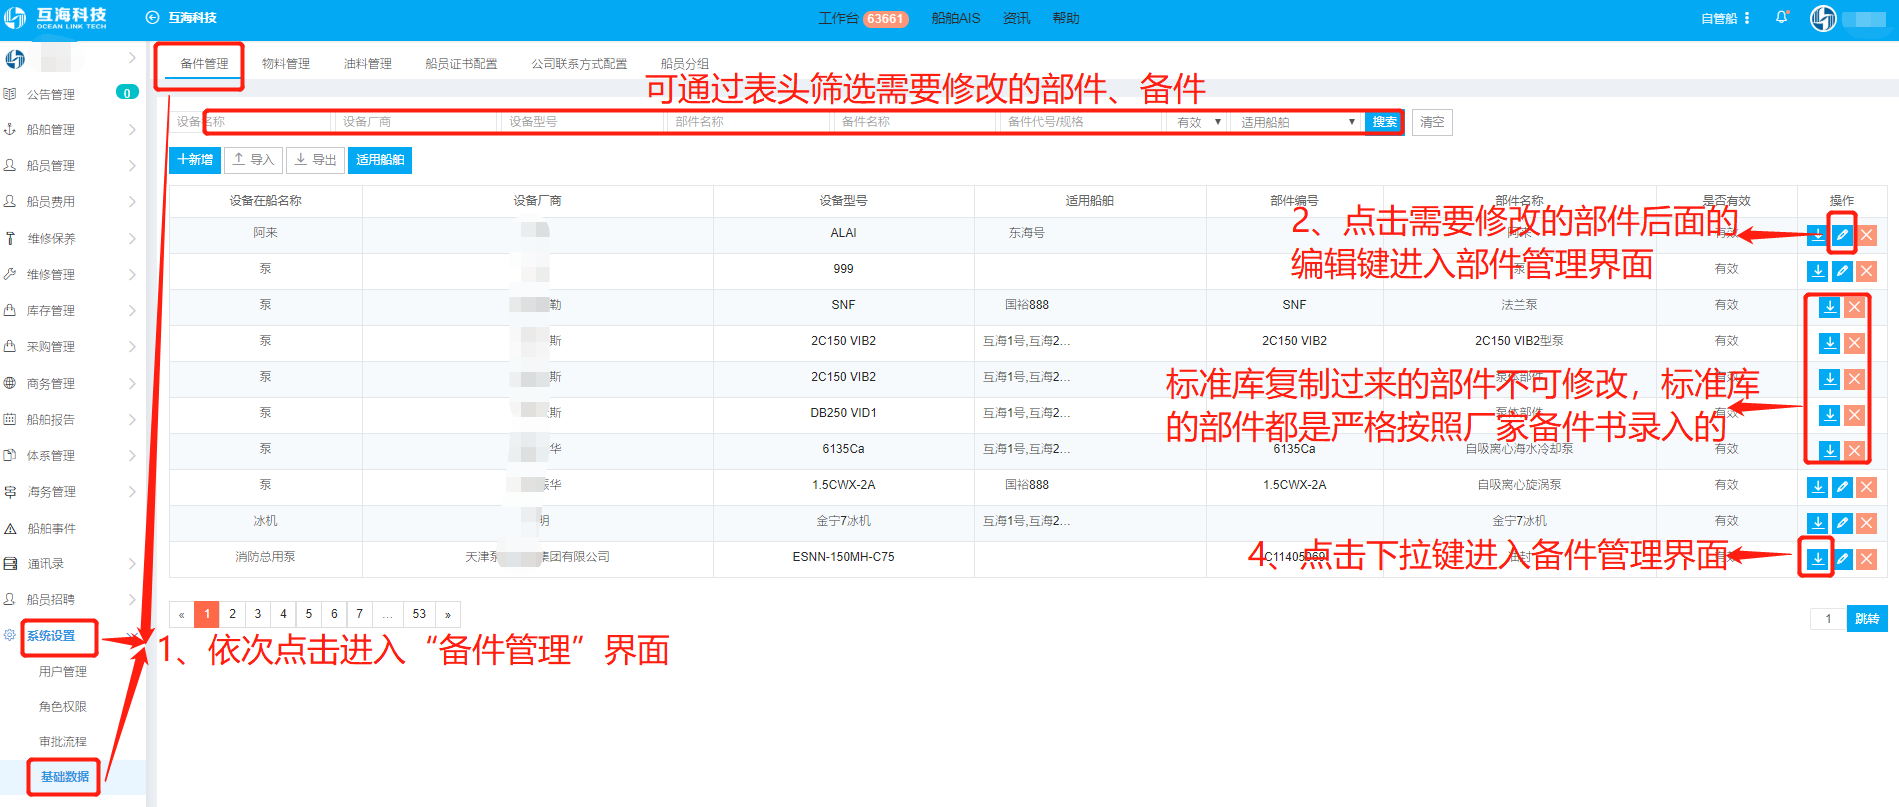The image size is (1899, 807).
Task: Edit the ESNN-150MH-C75 row
Action: (1842, 559)
